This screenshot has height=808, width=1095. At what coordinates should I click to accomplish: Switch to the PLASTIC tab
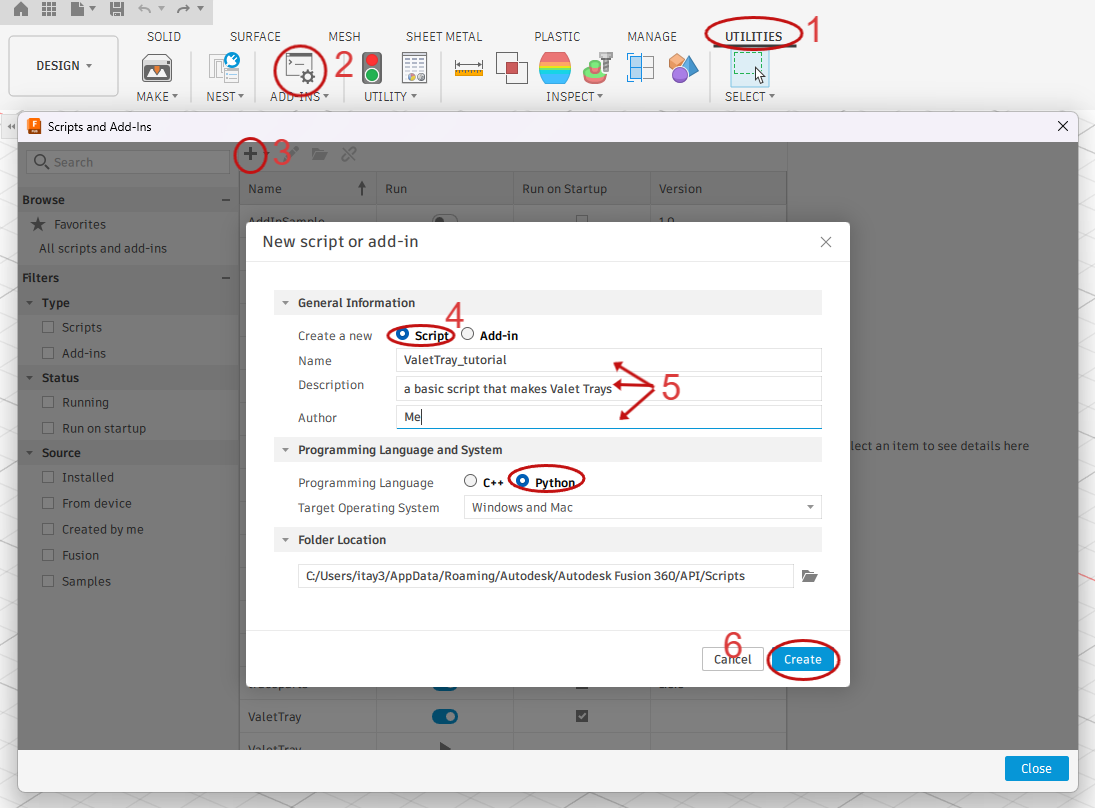[557, 36]
